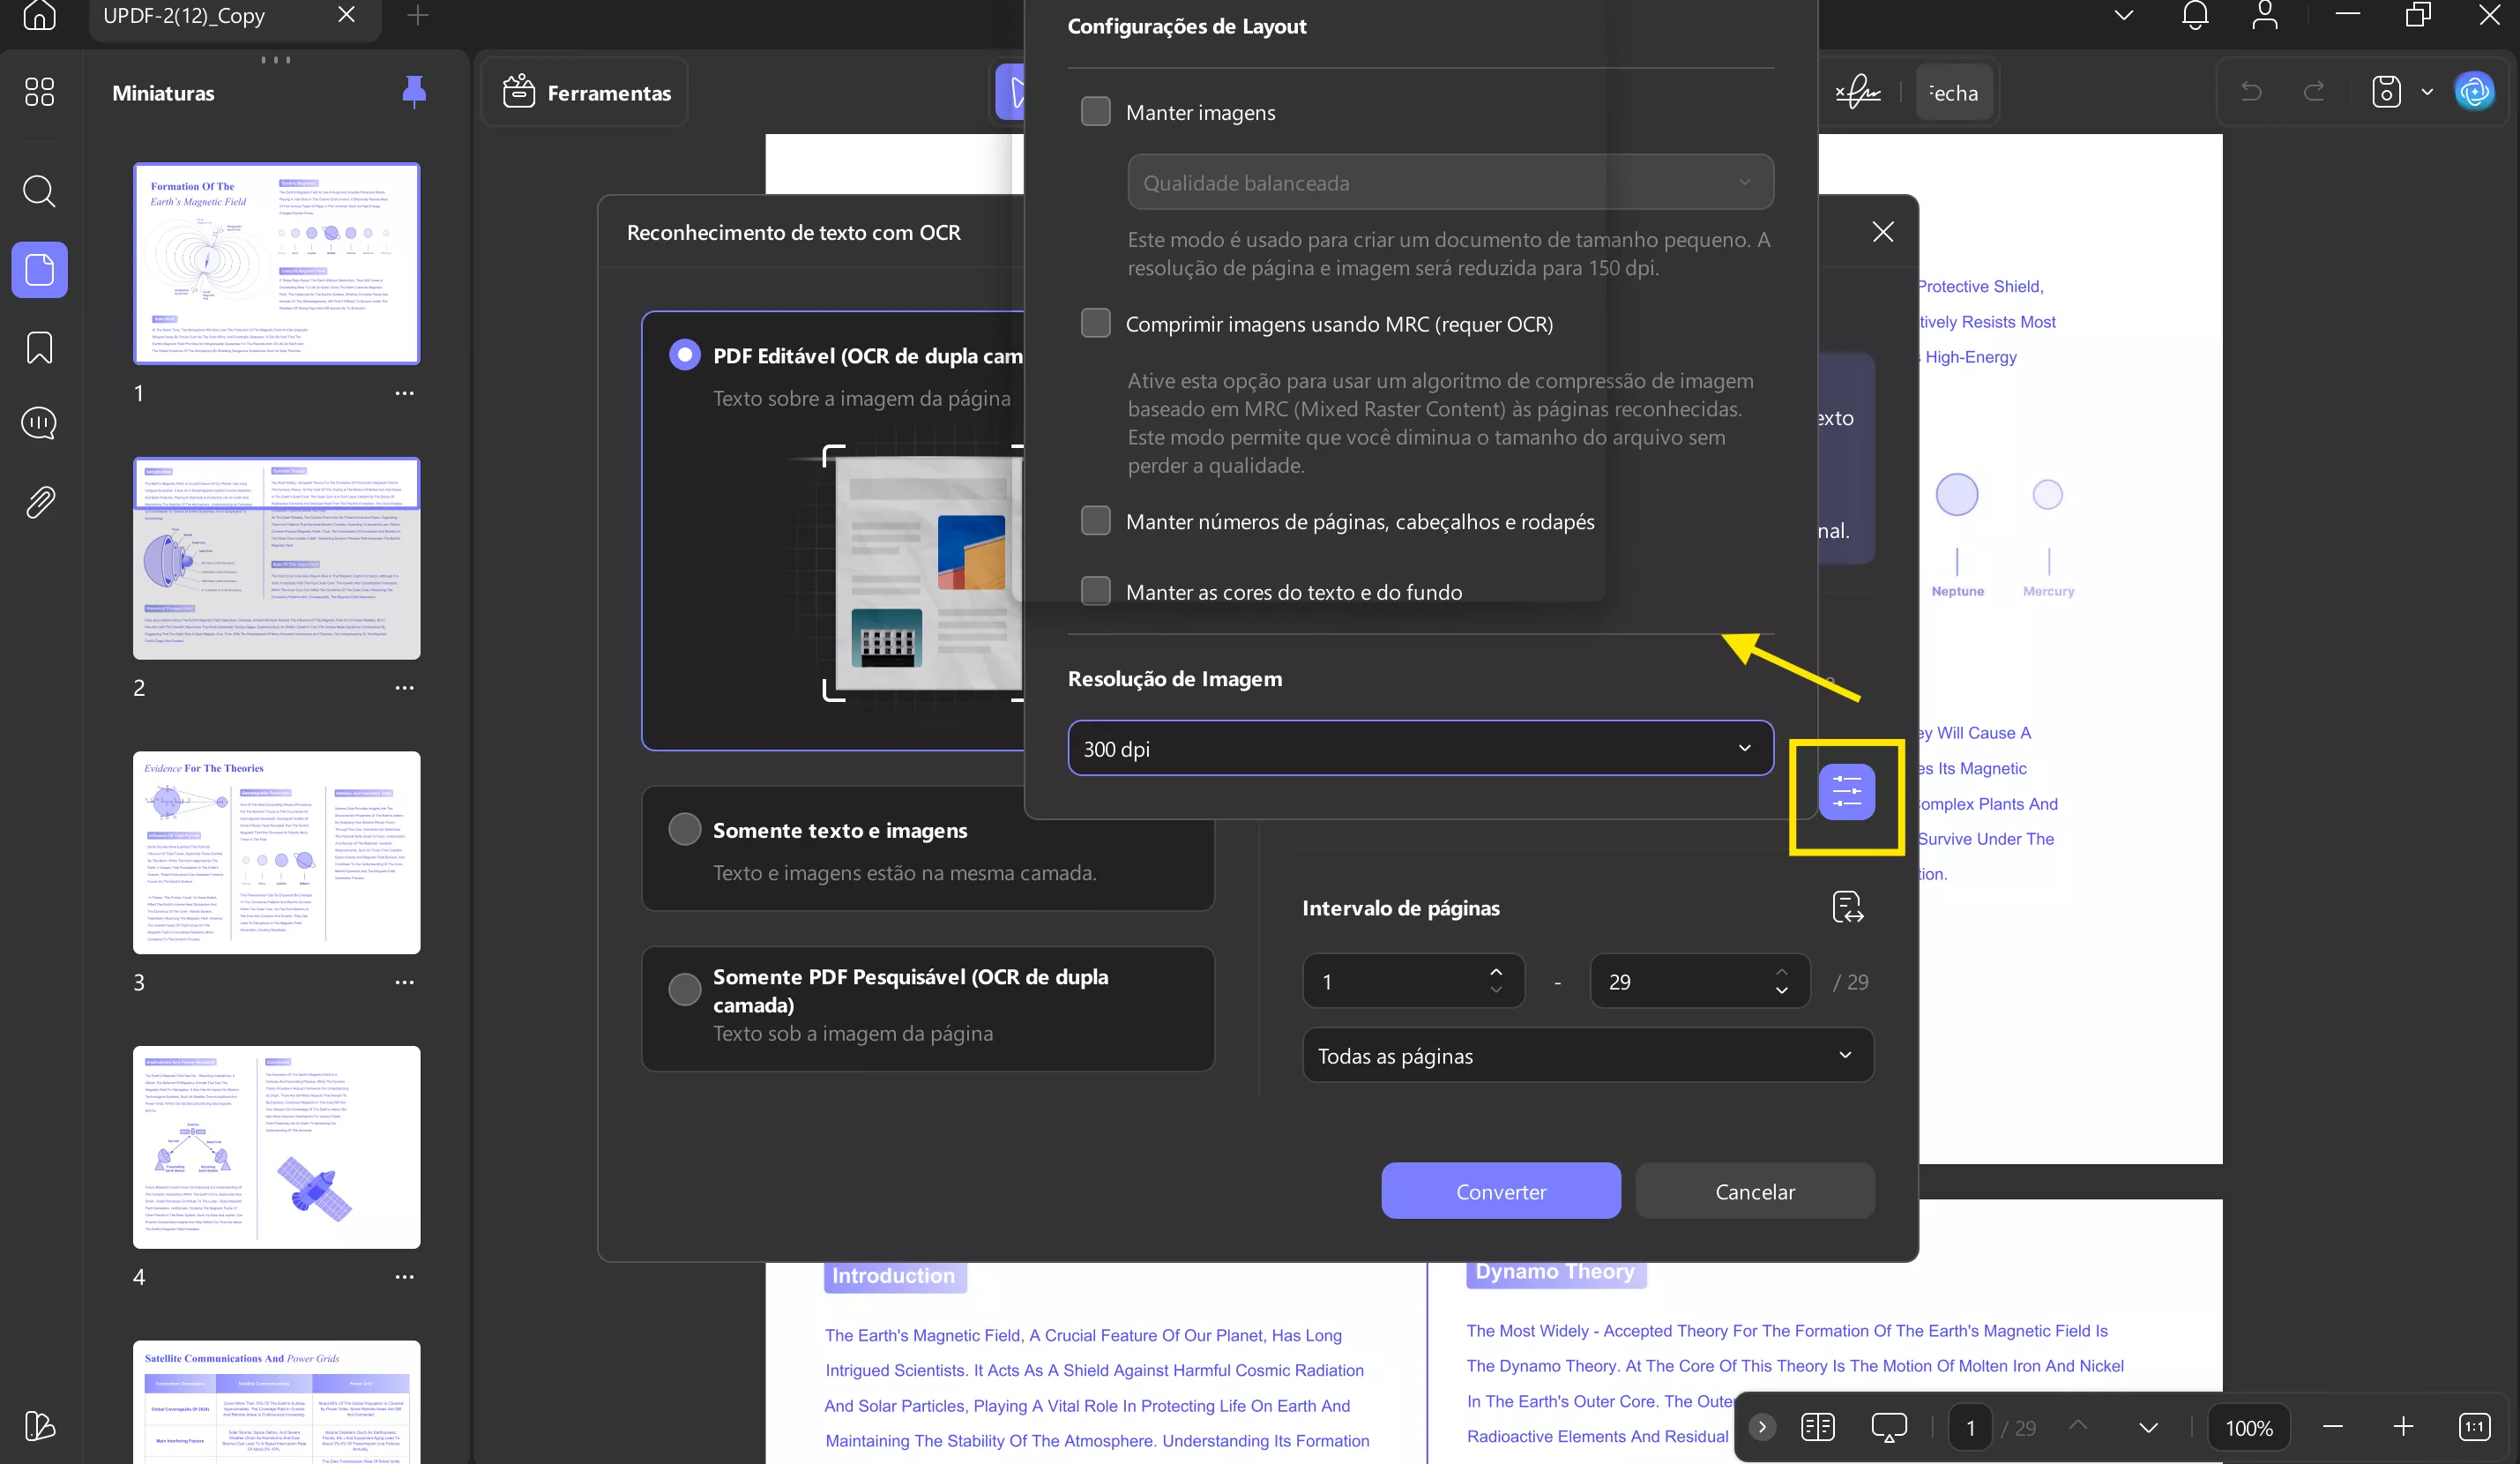Open the attachments paperclip icon
Screen dimensions: 2520x1464
point(39,502)
